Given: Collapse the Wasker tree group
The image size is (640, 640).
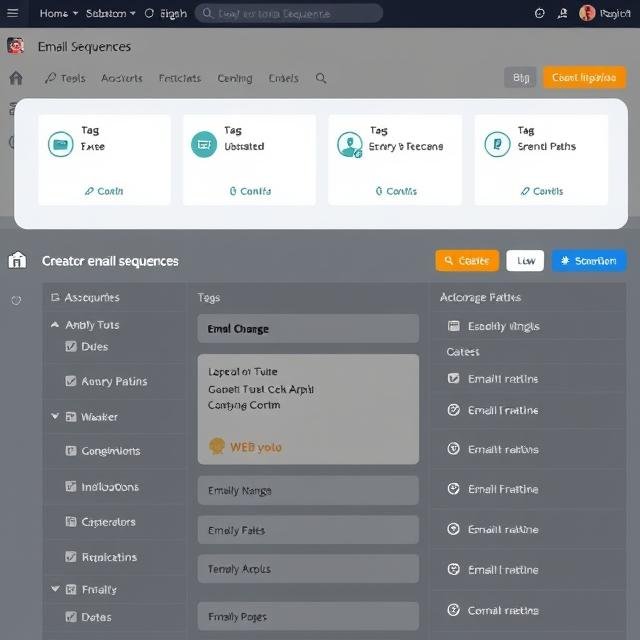Looking at the screenshot, I should (x=55, y=417).
